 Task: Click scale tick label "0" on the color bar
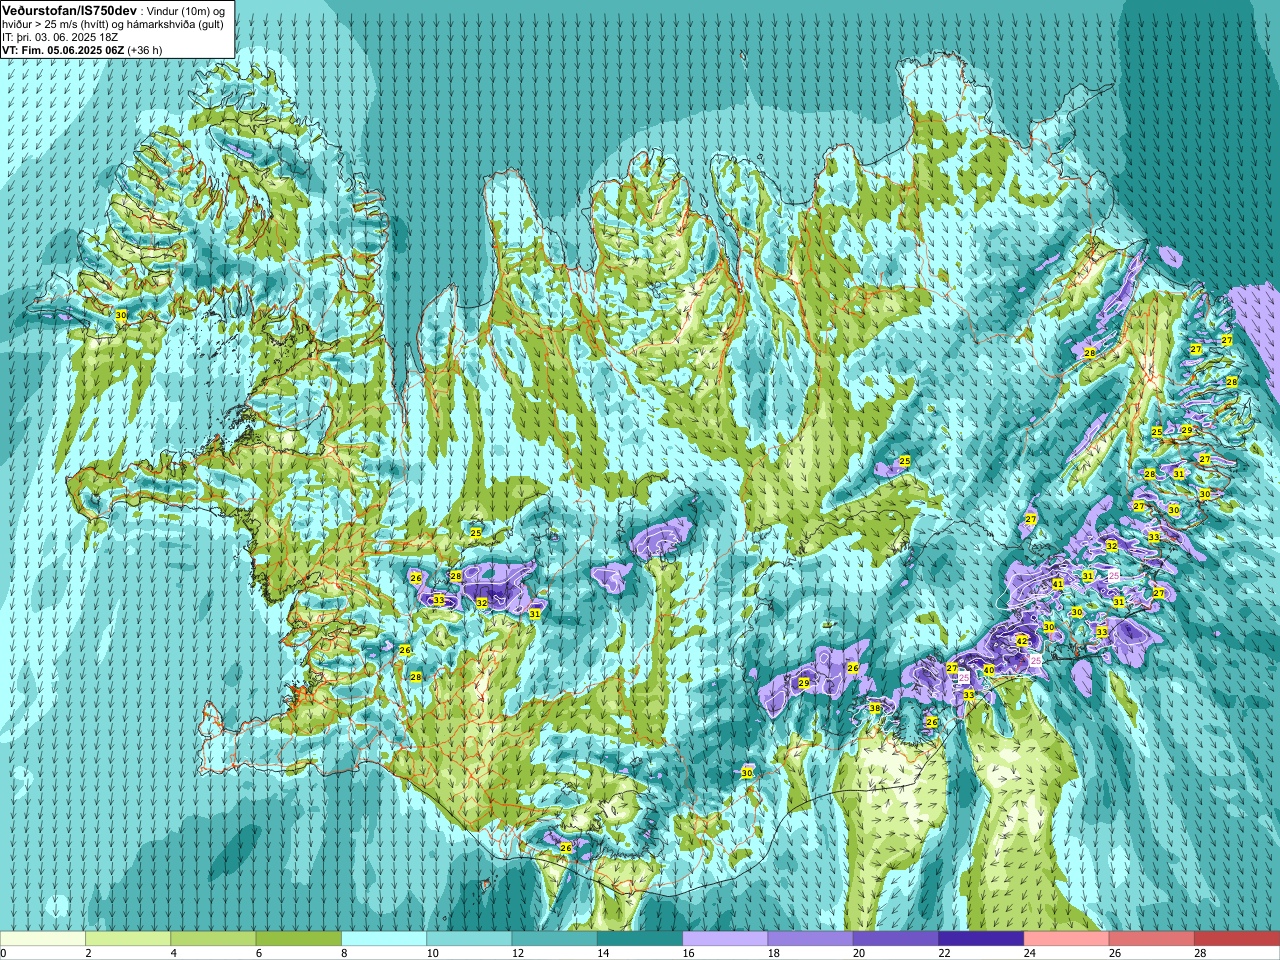pyautogui.click(x=3, y=953)
